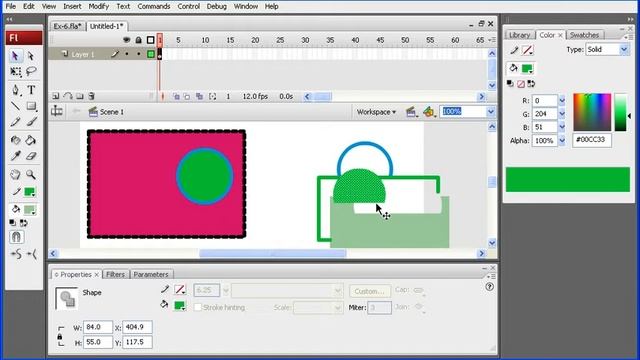Select the Hand tool
This screenshot has height=360, width=640.
(x=16, y=175)
